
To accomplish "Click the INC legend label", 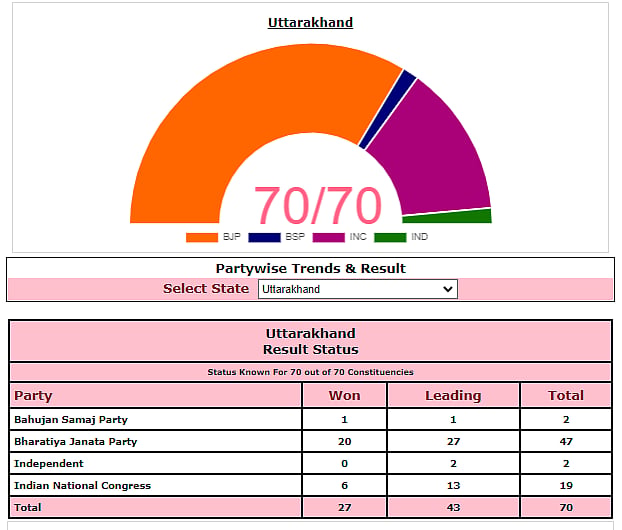I will pos(358,237).
